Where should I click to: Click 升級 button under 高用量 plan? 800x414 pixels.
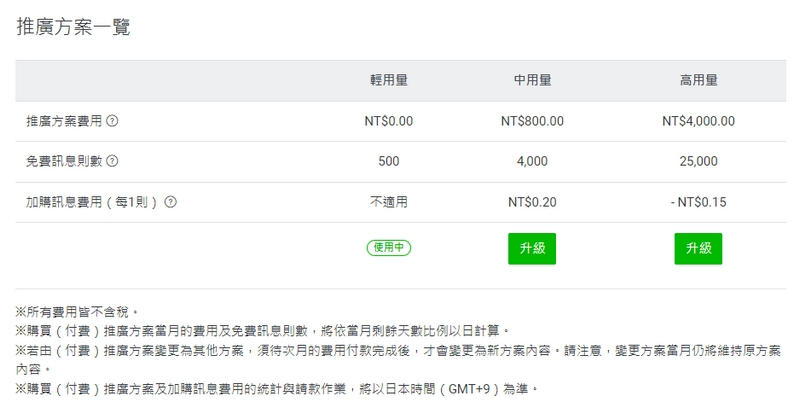pyautogui.click(x=698, y=248)
